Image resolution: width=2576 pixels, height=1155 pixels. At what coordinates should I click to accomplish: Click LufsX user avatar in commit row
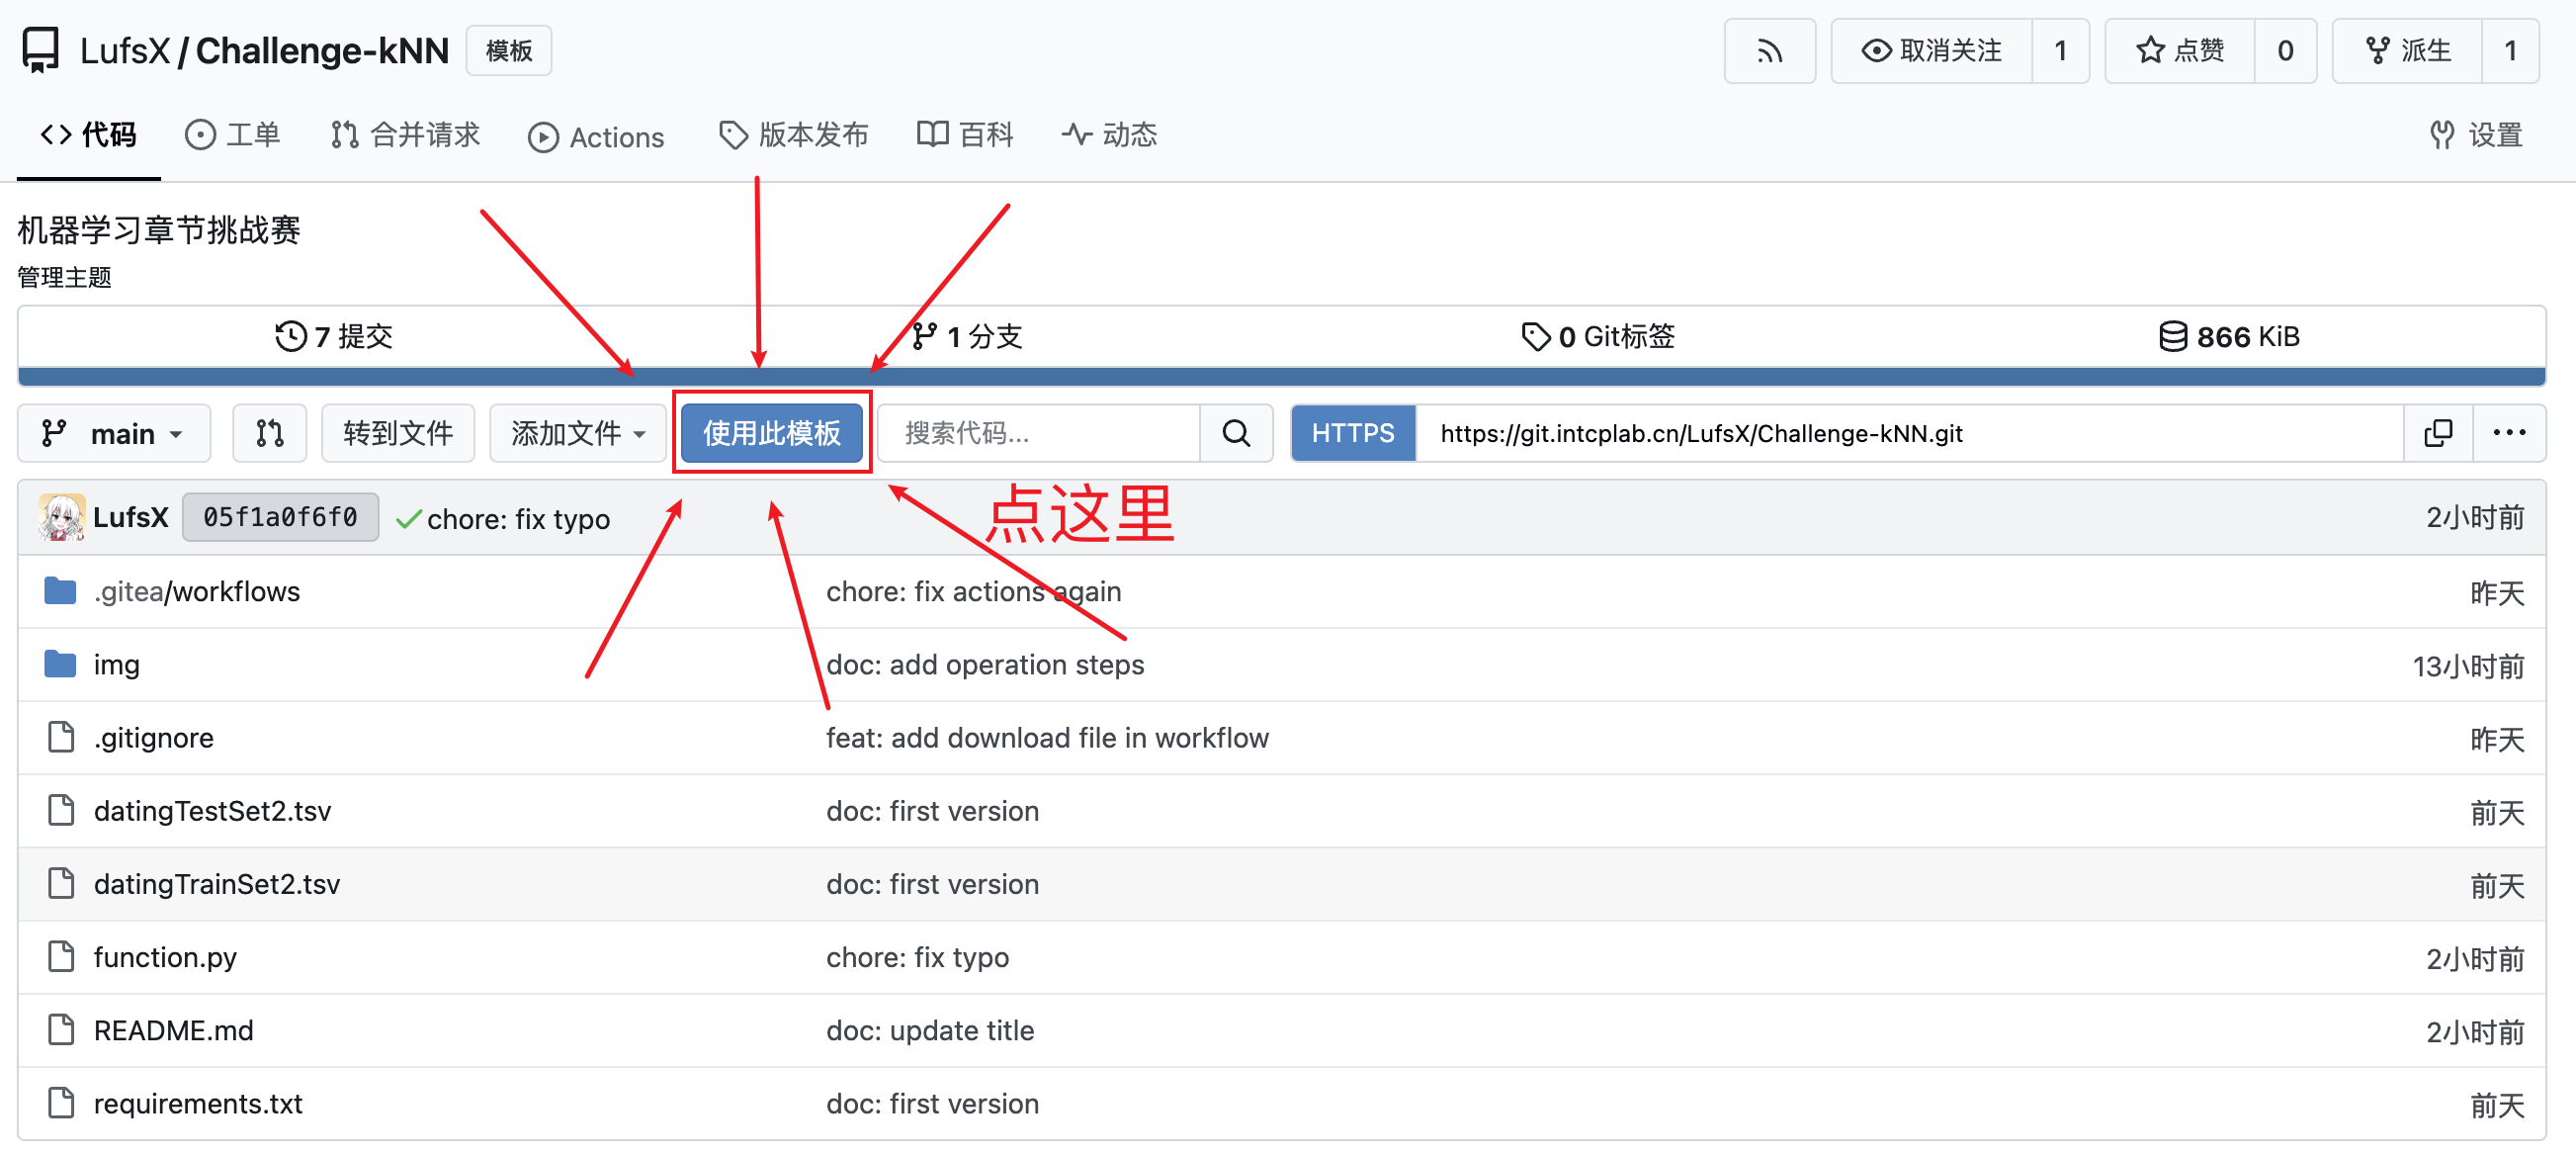tap(61, 517)
